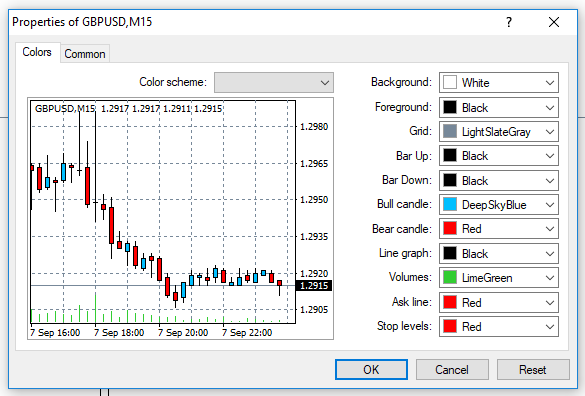
Task: Click the LightSlateGray Grid color swatch
Action: pos(450,132)
